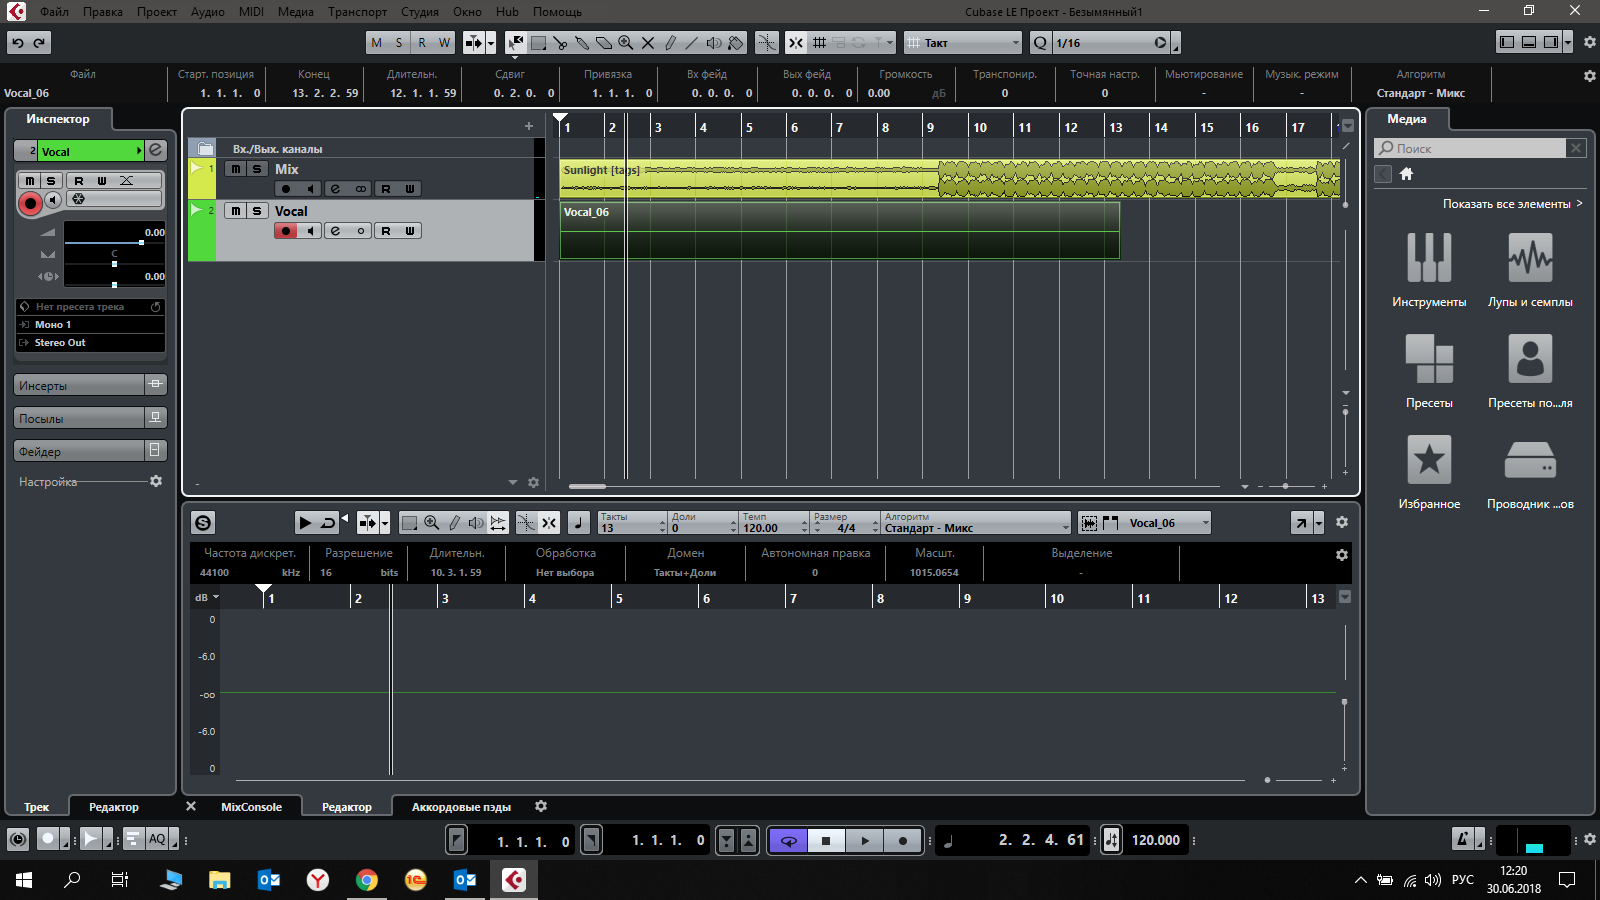Open the tempo track metronome icon in transport
The height and width of the screenshot is (900, 1600).
pyautogui.click(x=1111, y=840)
